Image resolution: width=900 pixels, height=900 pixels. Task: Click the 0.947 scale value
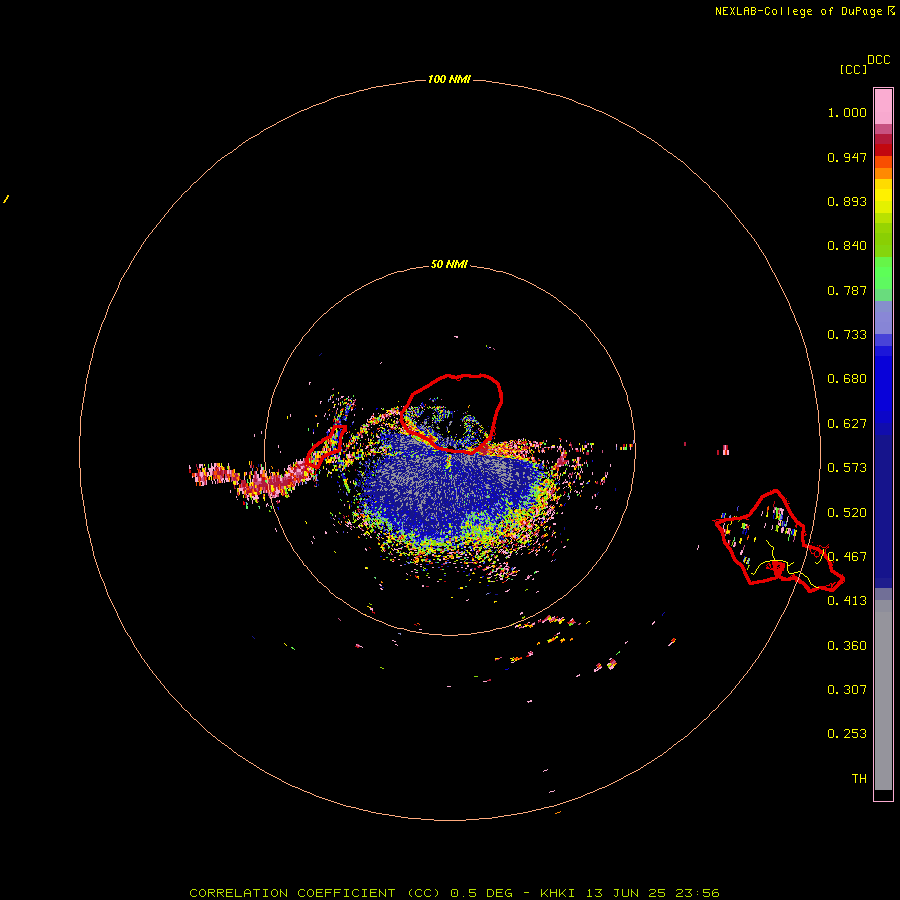coord(847,157)
